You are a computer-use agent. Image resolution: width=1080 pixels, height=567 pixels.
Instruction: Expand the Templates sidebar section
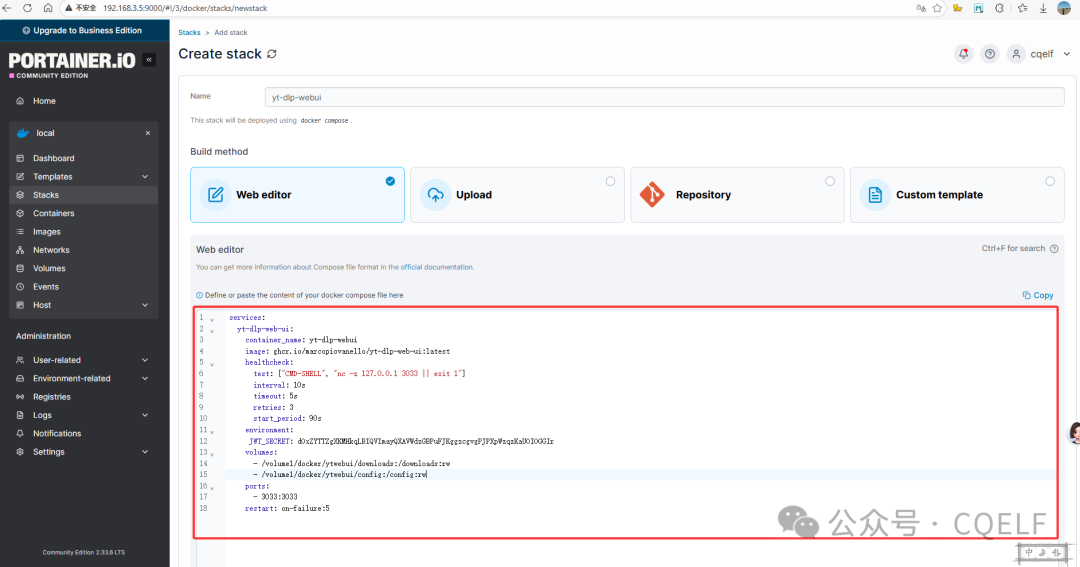[x=145, y=177]
